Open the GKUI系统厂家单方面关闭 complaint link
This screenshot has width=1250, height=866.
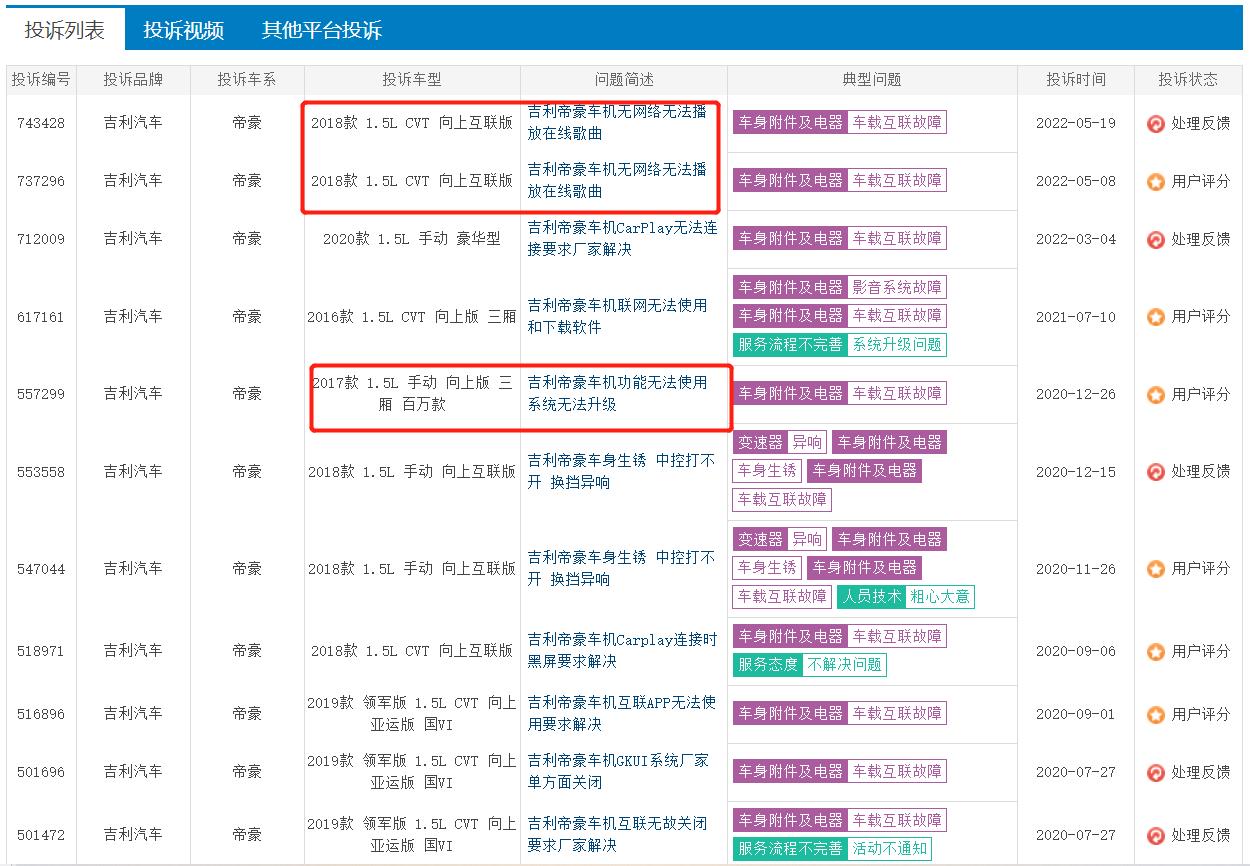pos(618,771)
